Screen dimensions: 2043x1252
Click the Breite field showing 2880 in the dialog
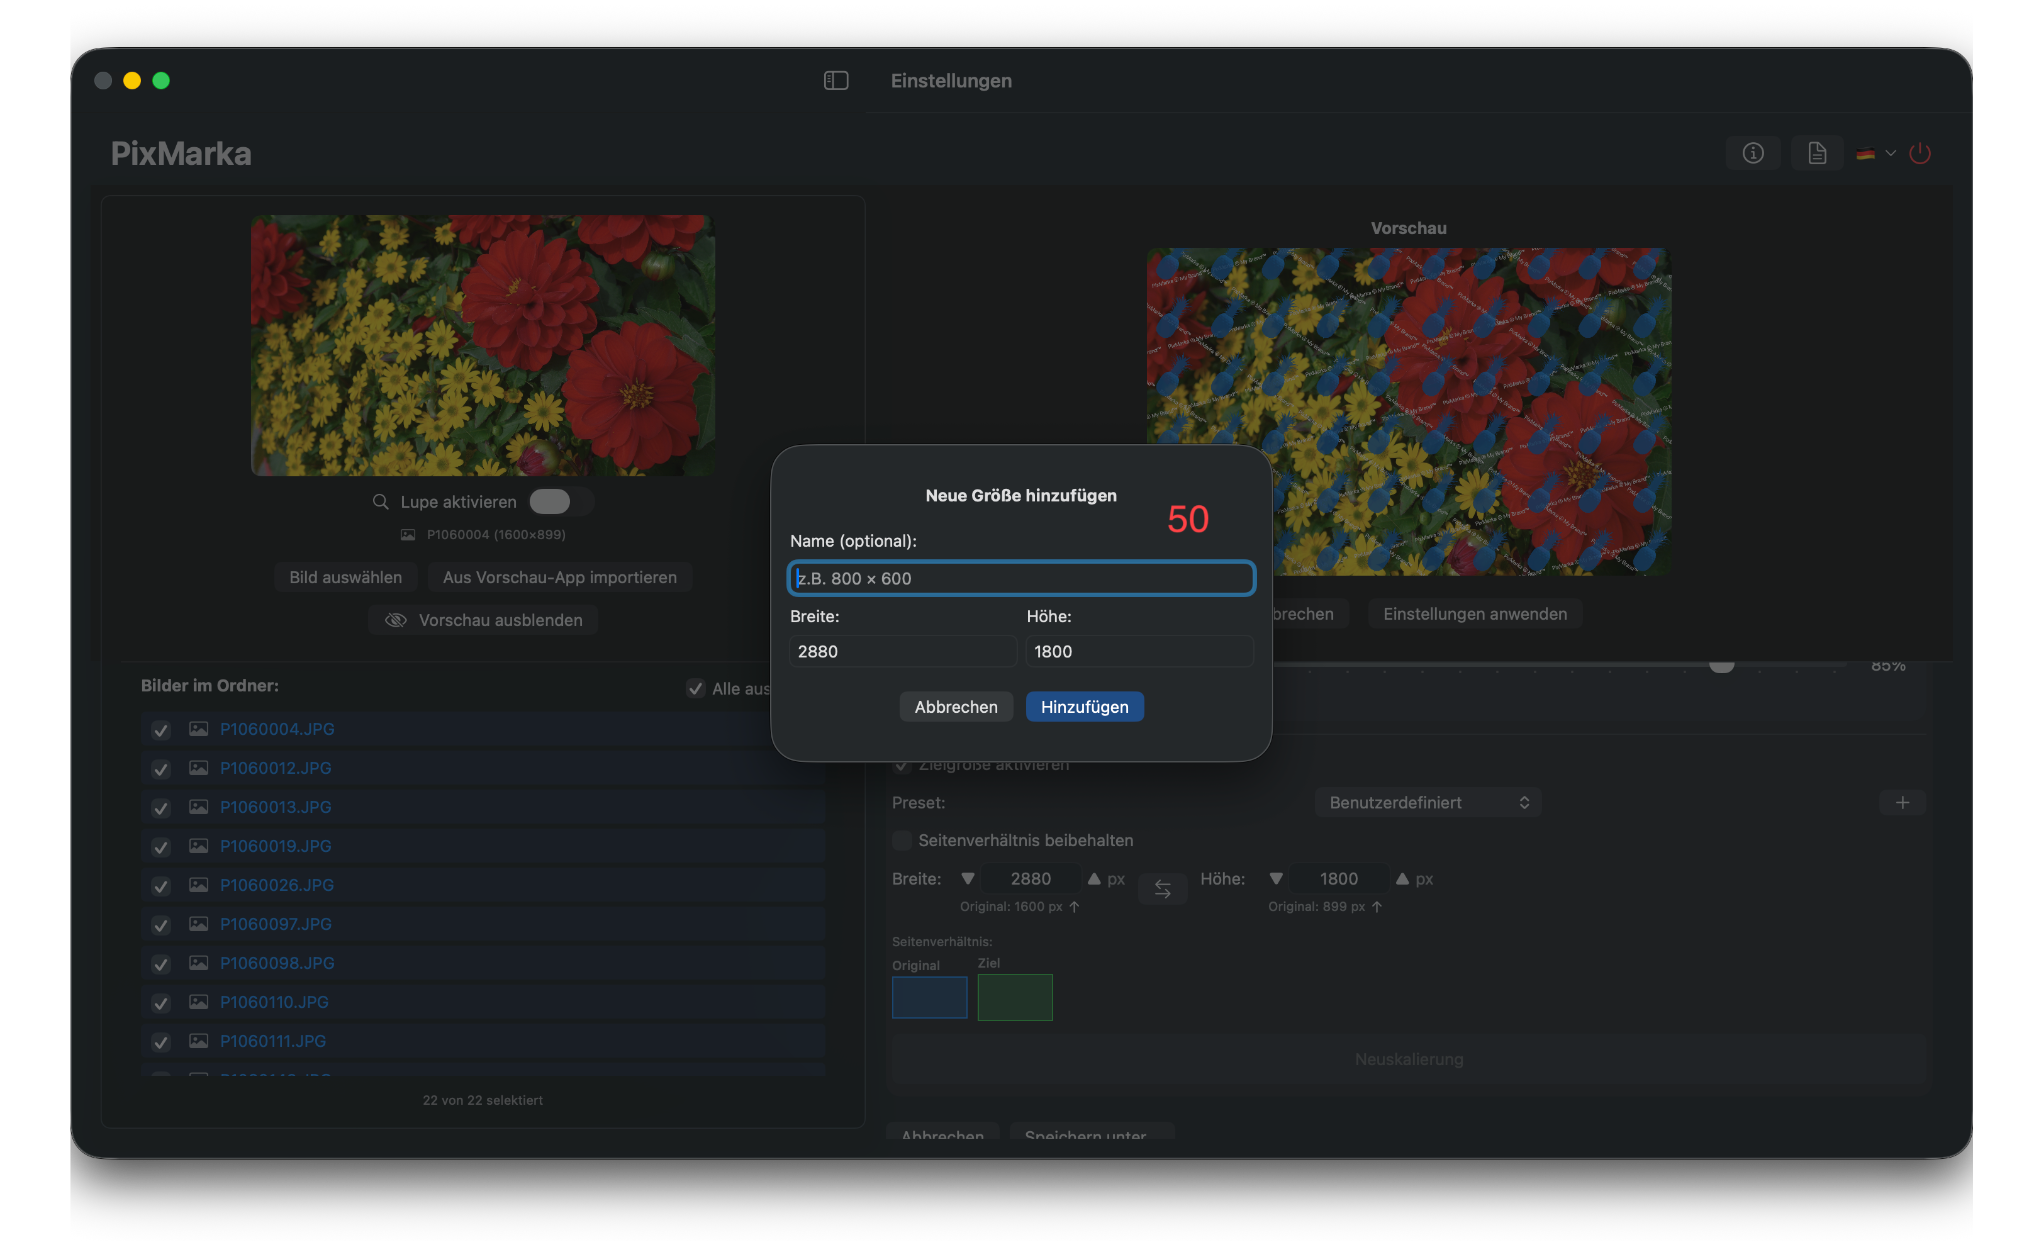coord(902,651)
